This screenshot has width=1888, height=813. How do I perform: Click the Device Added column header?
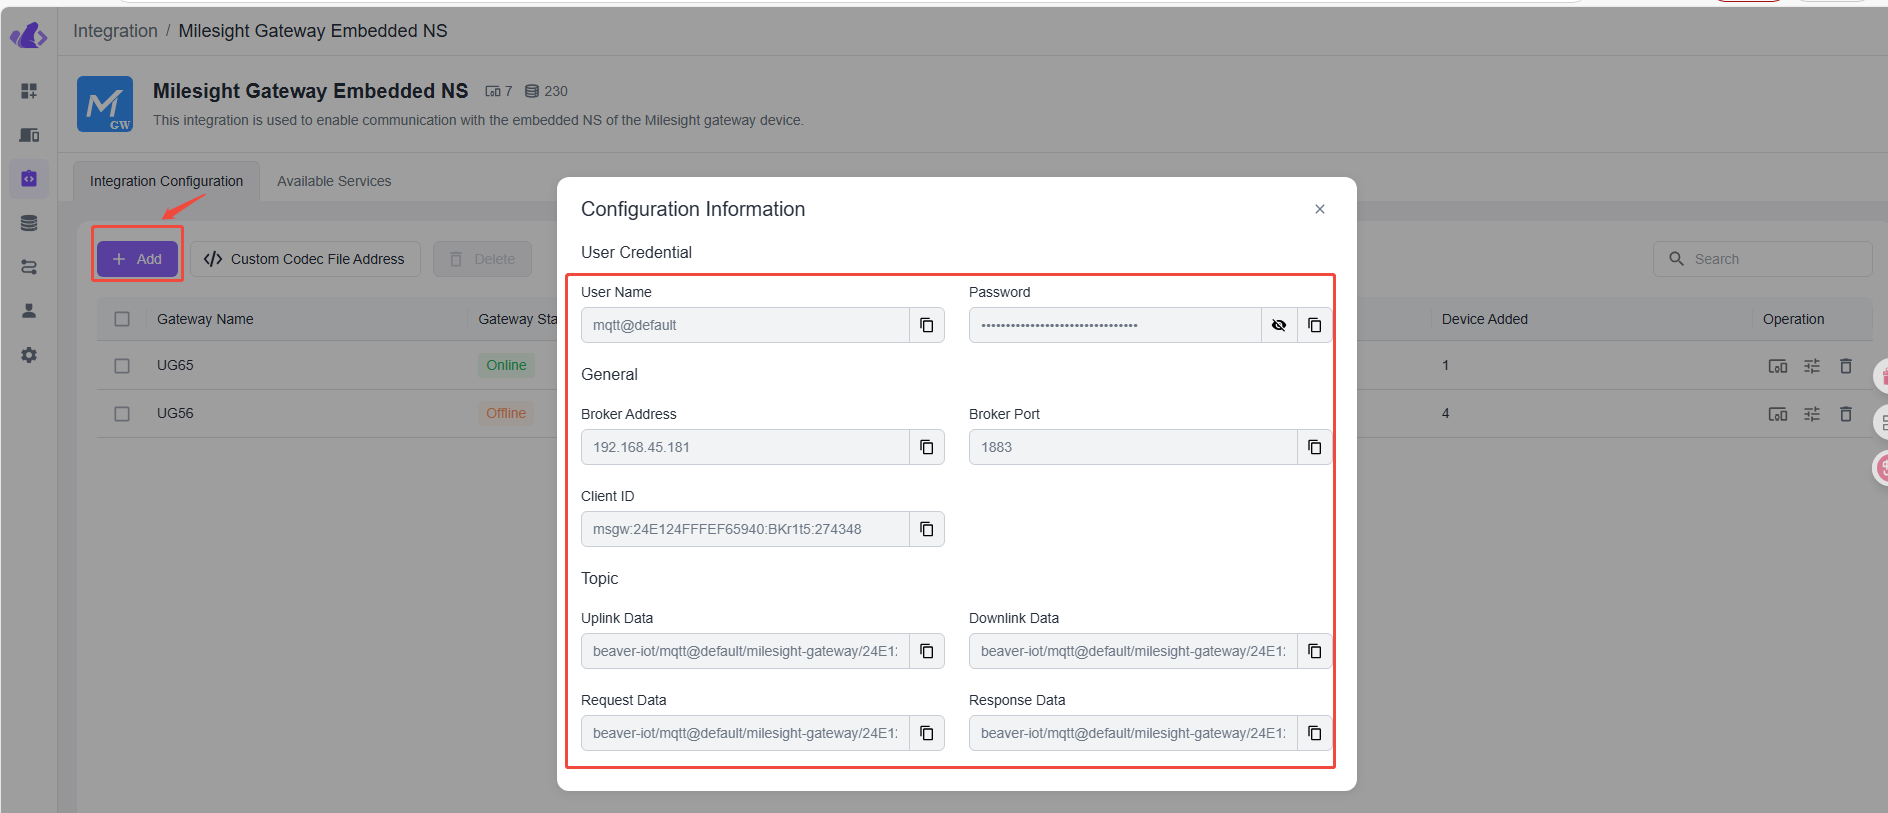pyautogui.click(x=1485, y=319)
